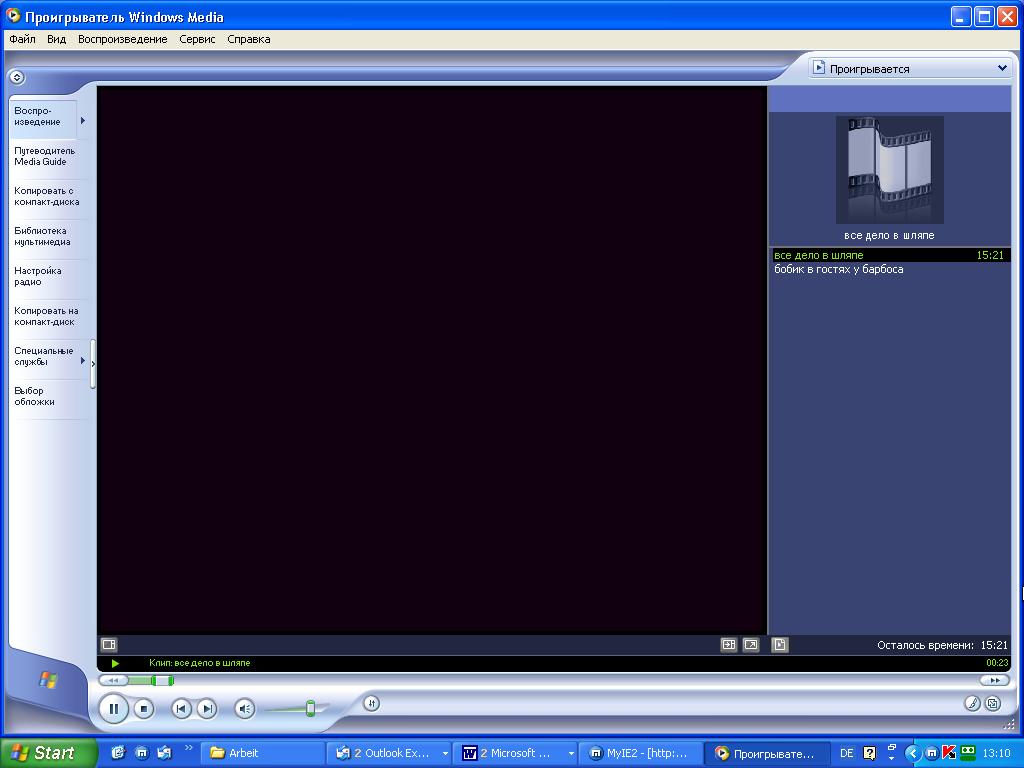The height and width of the screenshot is (768, 1024).
Task: Stop the clip with the stop button
Action: pyautogui.click(x=144, y=709)
